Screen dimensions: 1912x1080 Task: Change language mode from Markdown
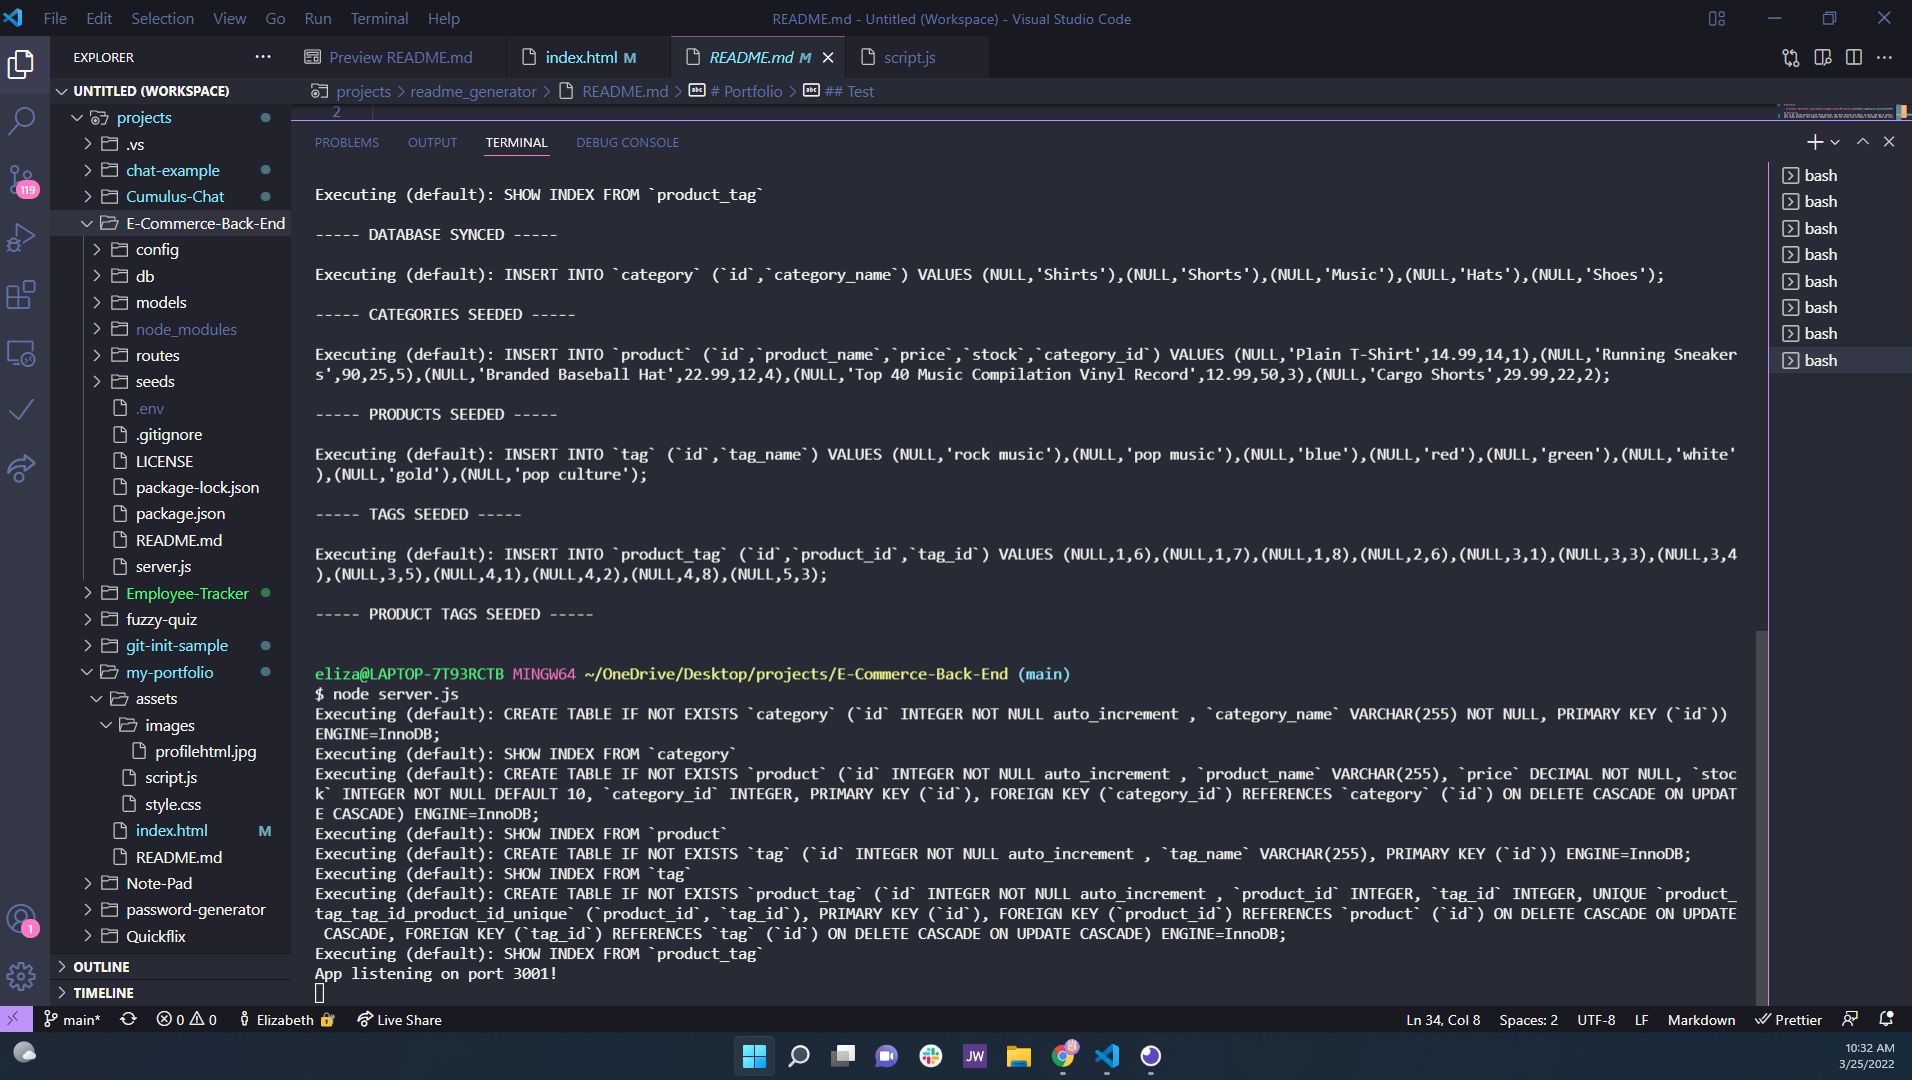point(1701,1020)
